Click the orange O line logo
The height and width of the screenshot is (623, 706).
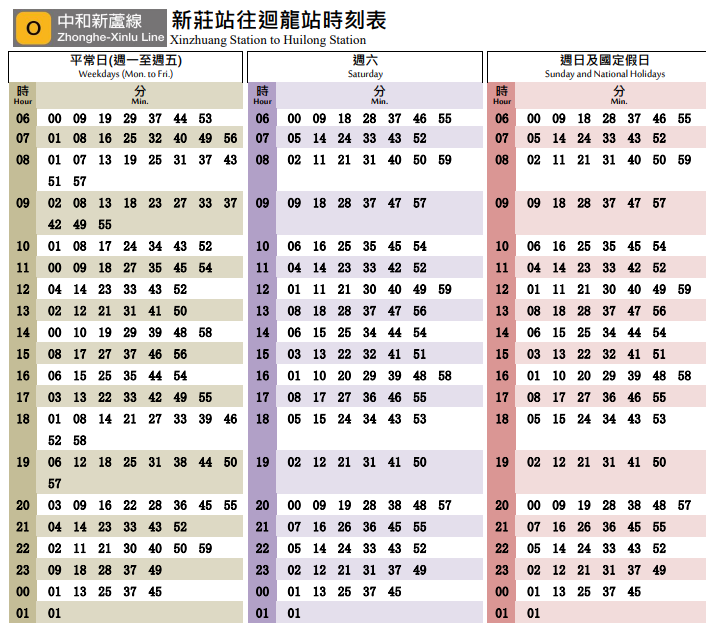(33, 28)
